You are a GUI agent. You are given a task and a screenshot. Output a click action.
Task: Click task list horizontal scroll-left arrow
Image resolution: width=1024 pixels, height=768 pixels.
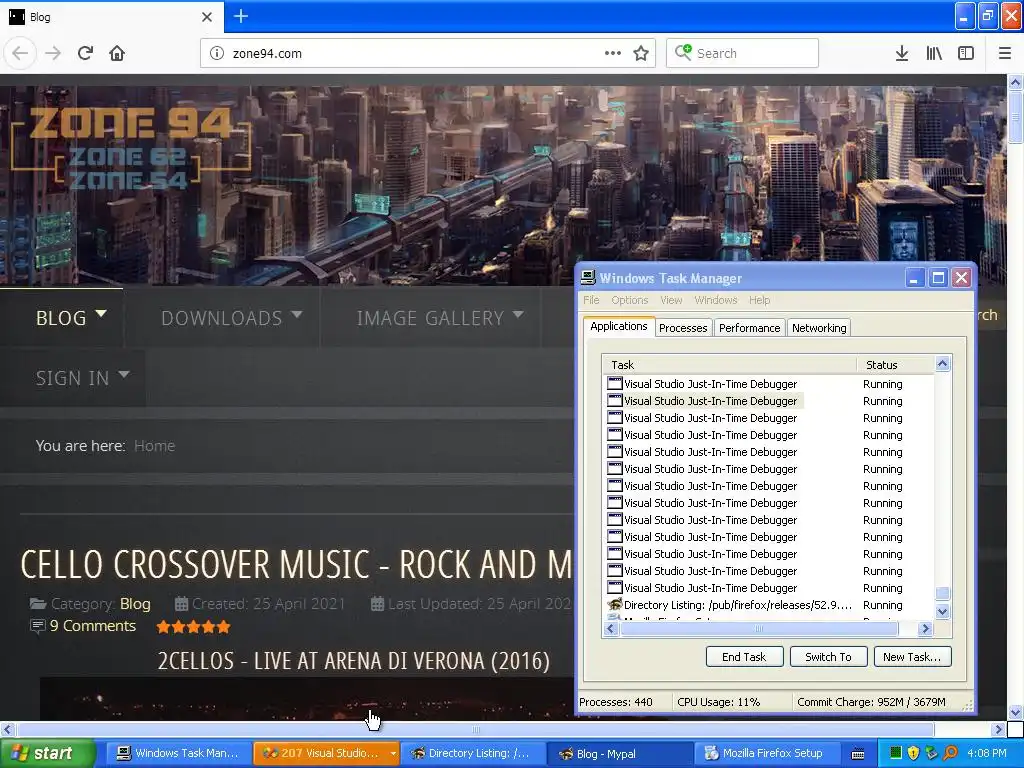611,628
